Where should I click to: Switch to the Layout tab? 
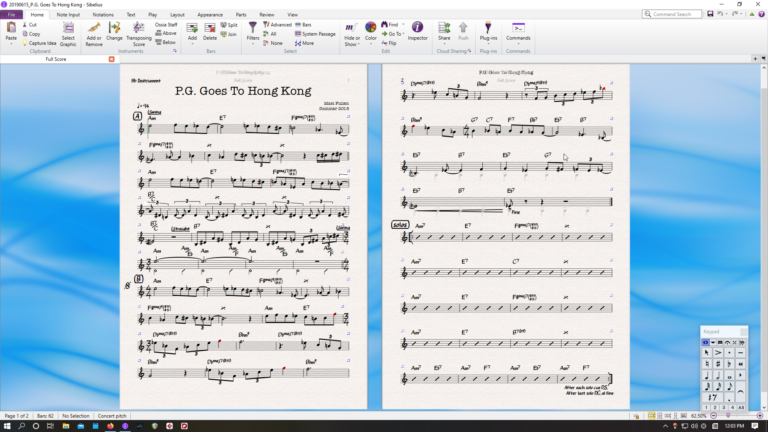[177, 15]
